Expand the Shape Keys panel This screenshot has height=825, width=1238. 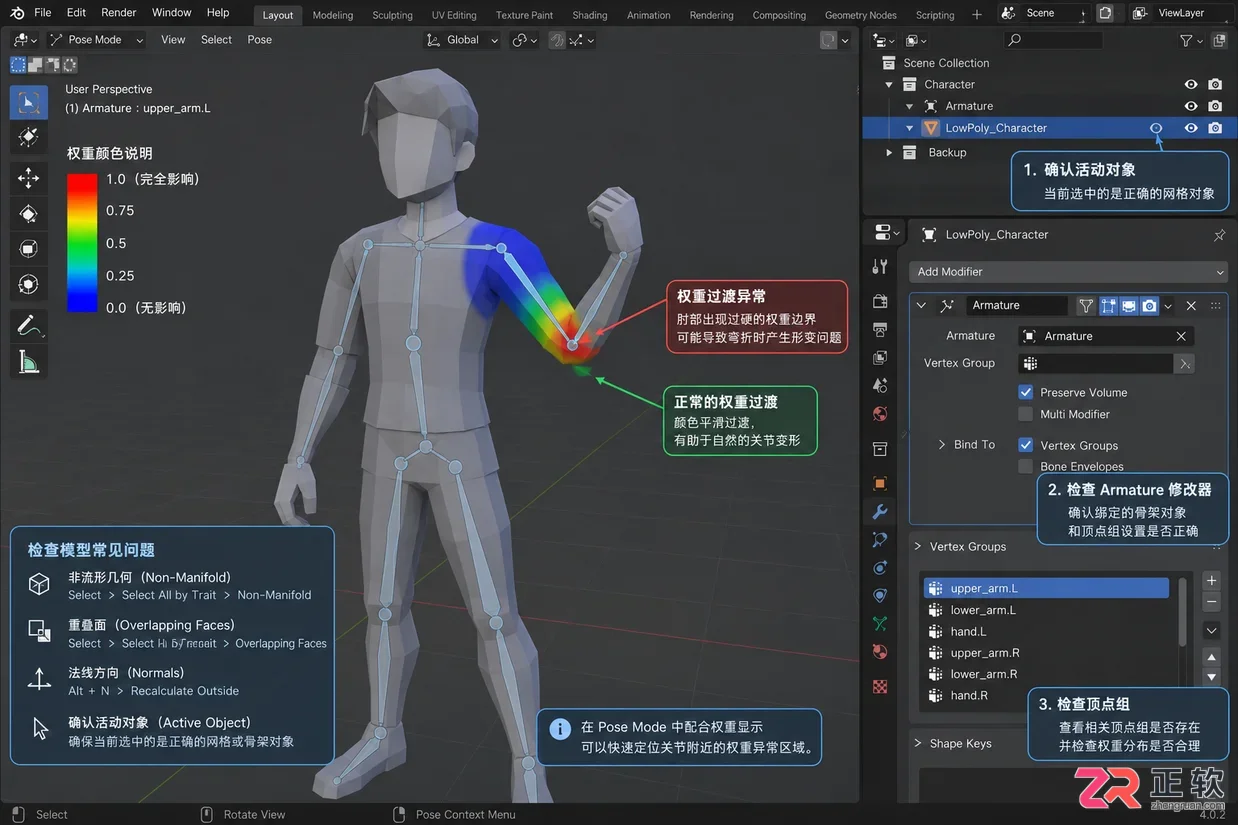coord(918,743)
